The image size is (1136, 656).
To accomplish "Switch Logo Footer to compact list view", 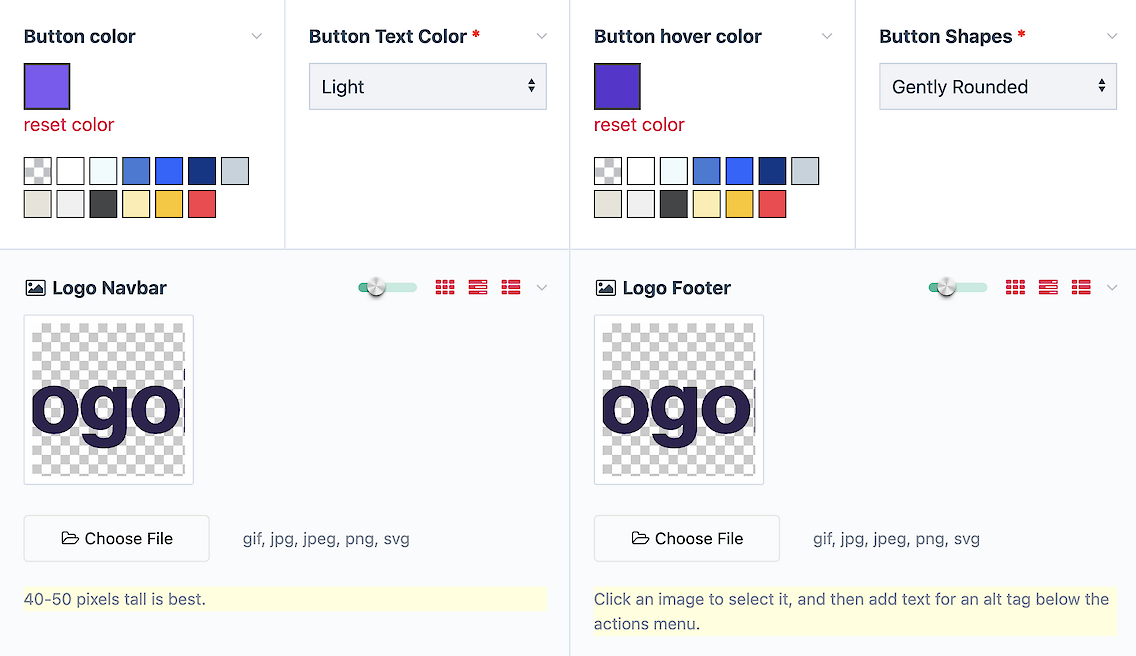I will coord(1048,288).
